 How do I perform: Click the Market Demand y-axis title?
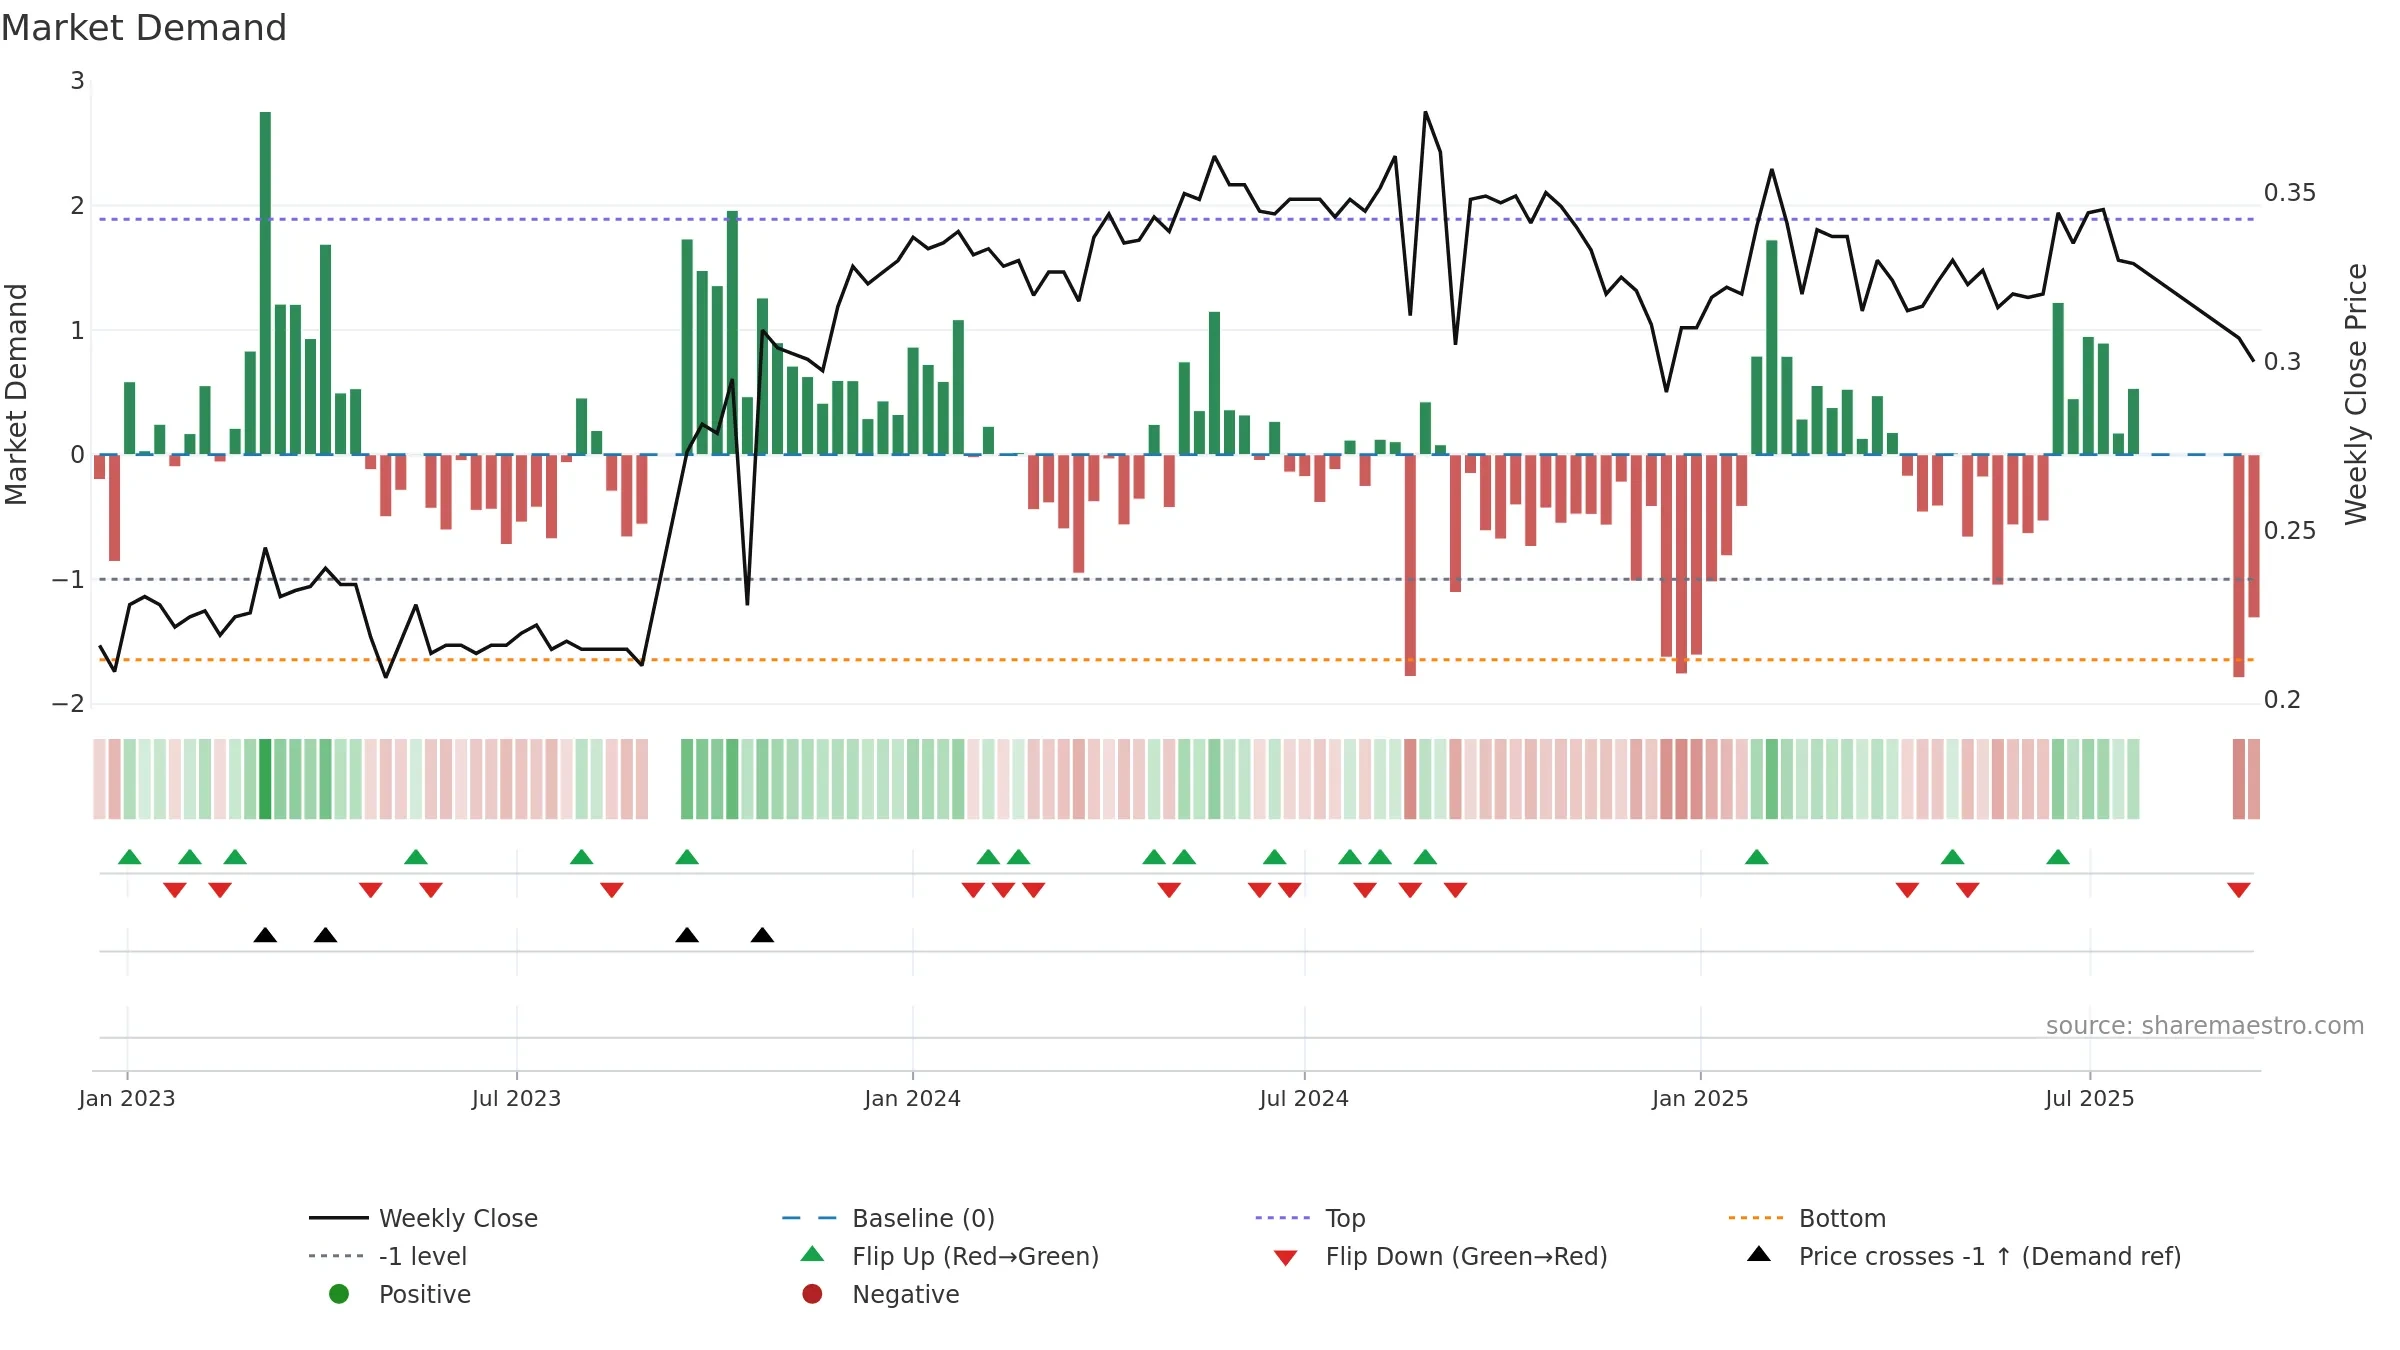point(16,394)
